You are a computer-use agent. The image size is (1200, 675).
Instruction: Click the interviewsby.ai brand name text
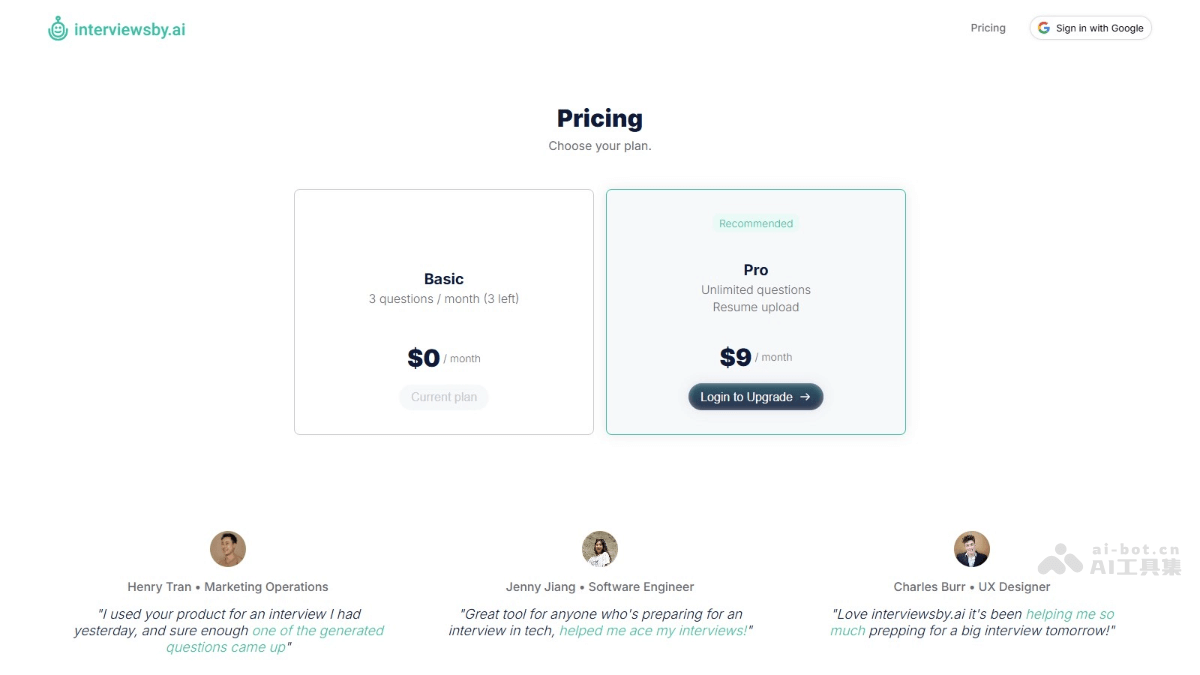130,29
